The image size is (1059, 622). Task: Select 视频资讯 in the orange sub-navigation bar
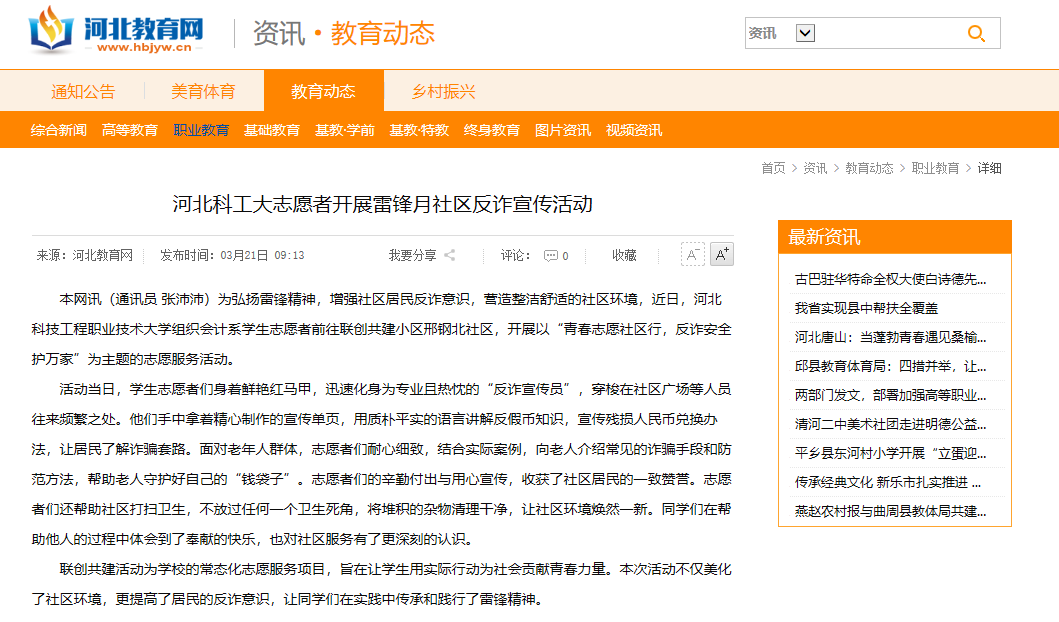click(x=632, y=130)
